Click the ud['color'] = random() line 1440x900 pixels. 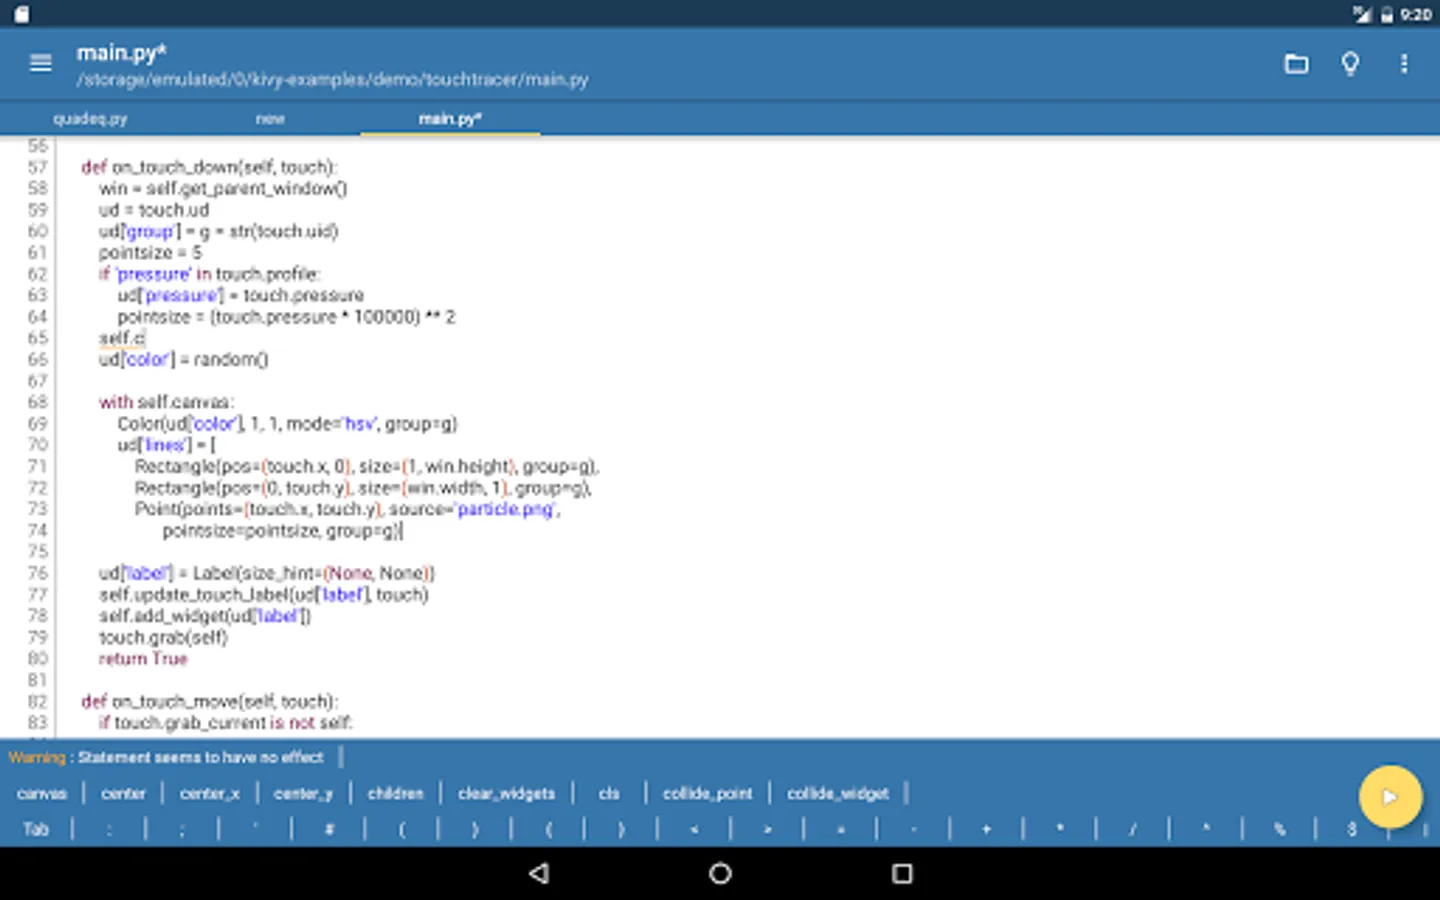(x=183, y=359)
